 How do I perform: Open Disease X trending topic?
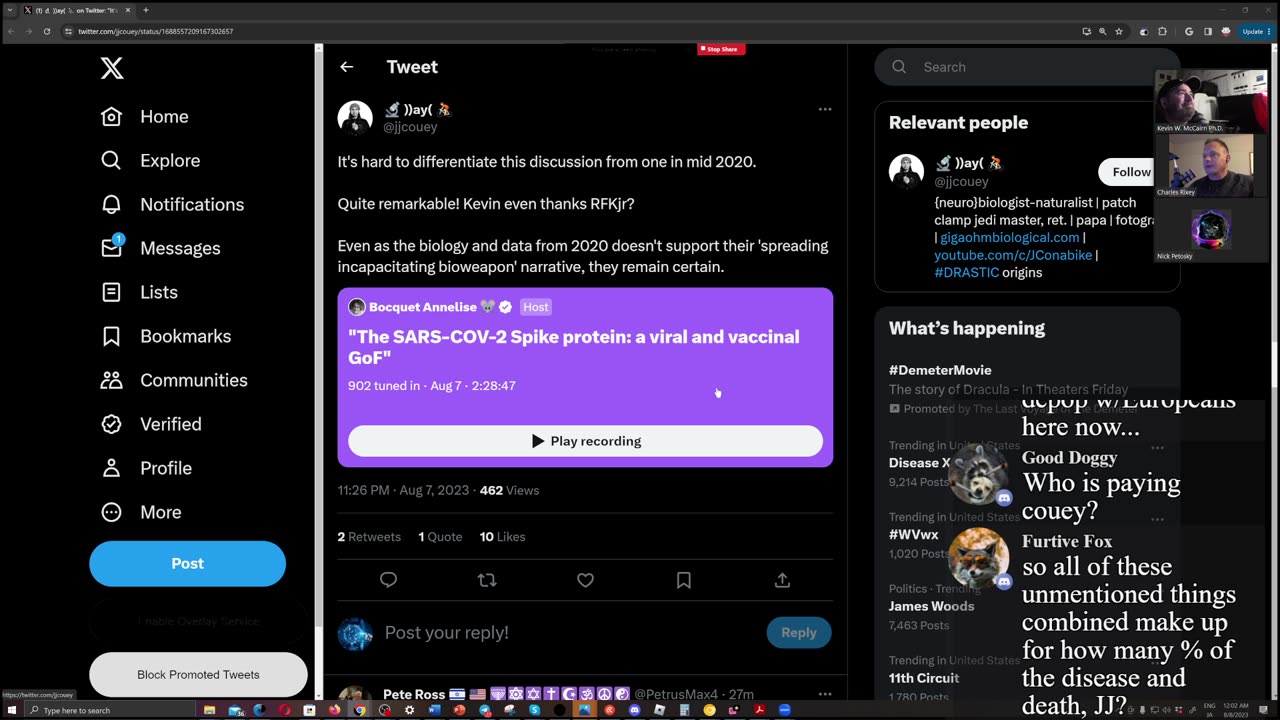[x=919, y=463]
